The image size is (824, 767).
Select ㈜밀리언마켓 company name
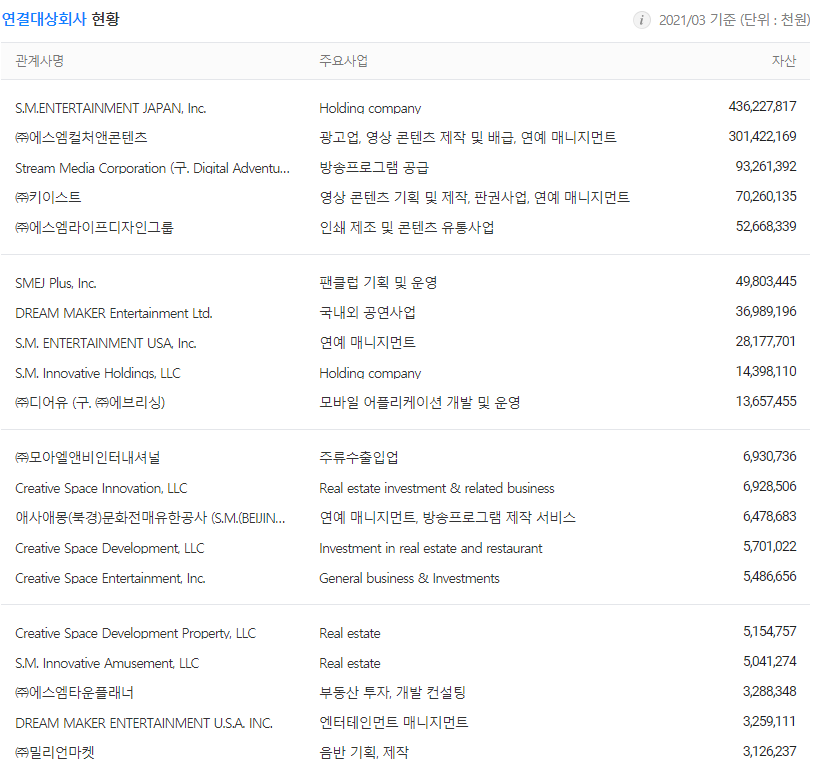55,752
